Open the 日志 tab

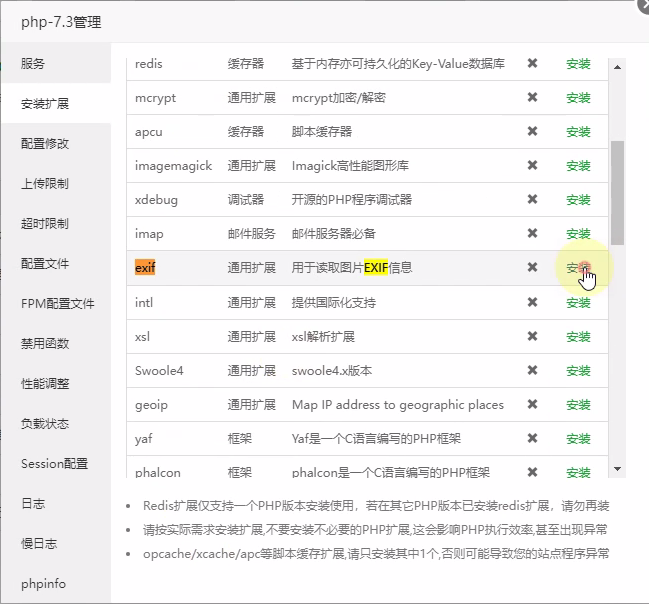click(56, 503)
